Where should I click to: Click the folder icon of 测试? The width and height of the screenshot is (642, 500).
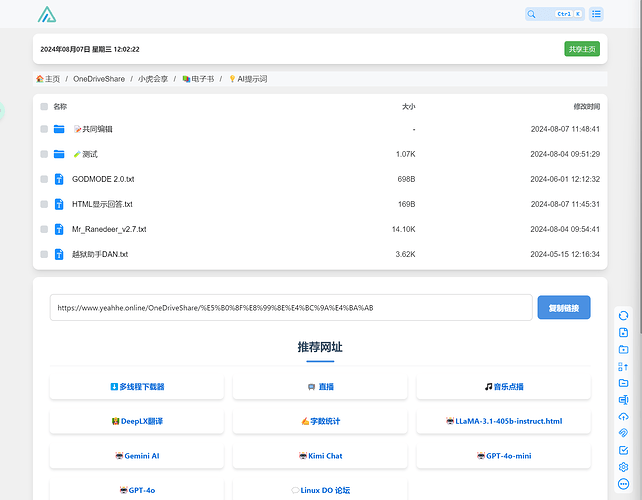[59, 154]
